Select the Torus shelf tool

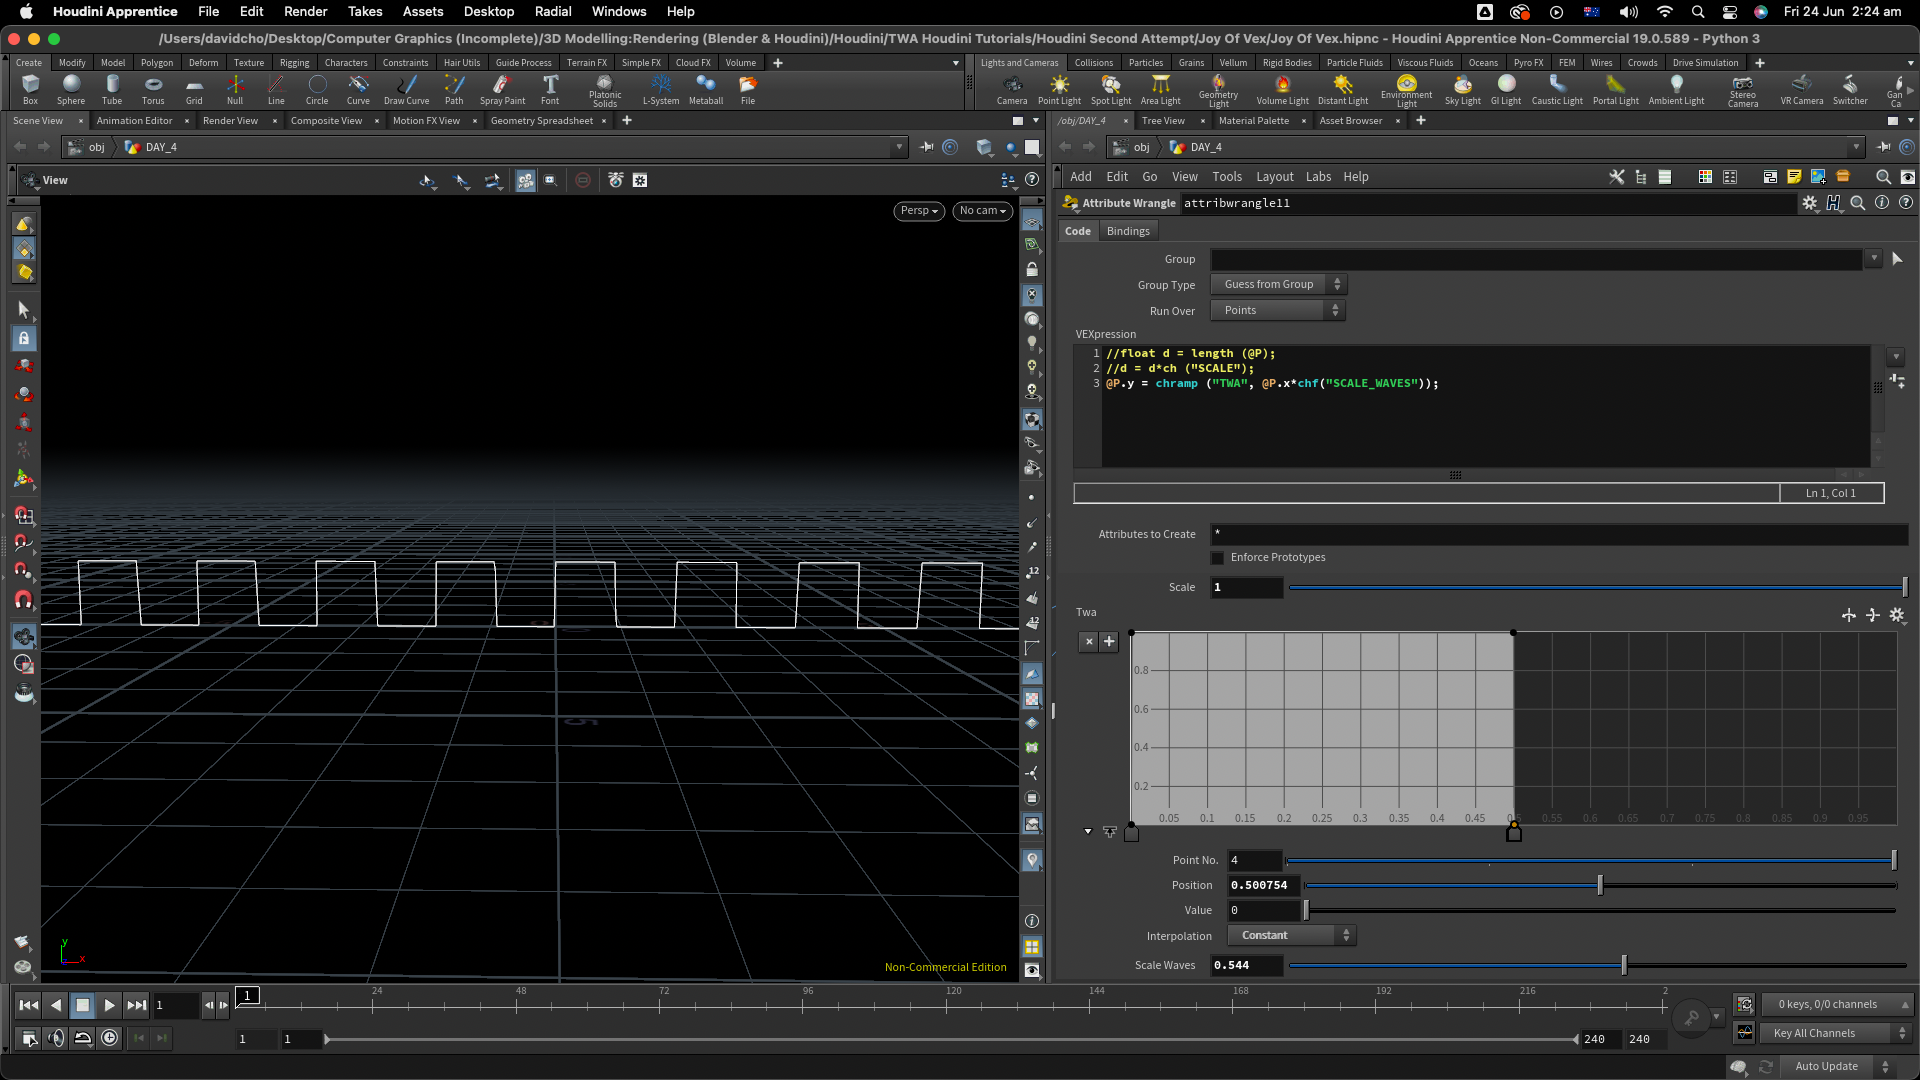click(x=153, y=88)
